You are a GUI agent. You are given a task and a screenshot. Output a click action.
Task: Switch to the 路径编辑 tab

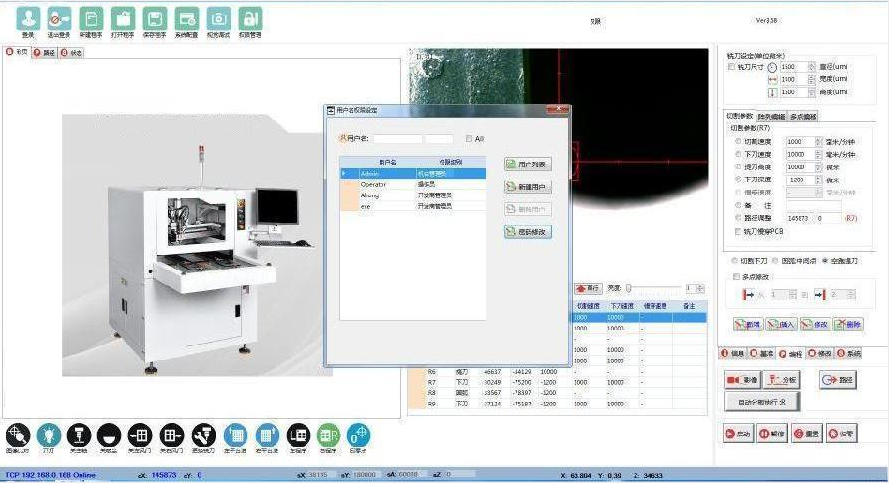[x=772, y=117]
